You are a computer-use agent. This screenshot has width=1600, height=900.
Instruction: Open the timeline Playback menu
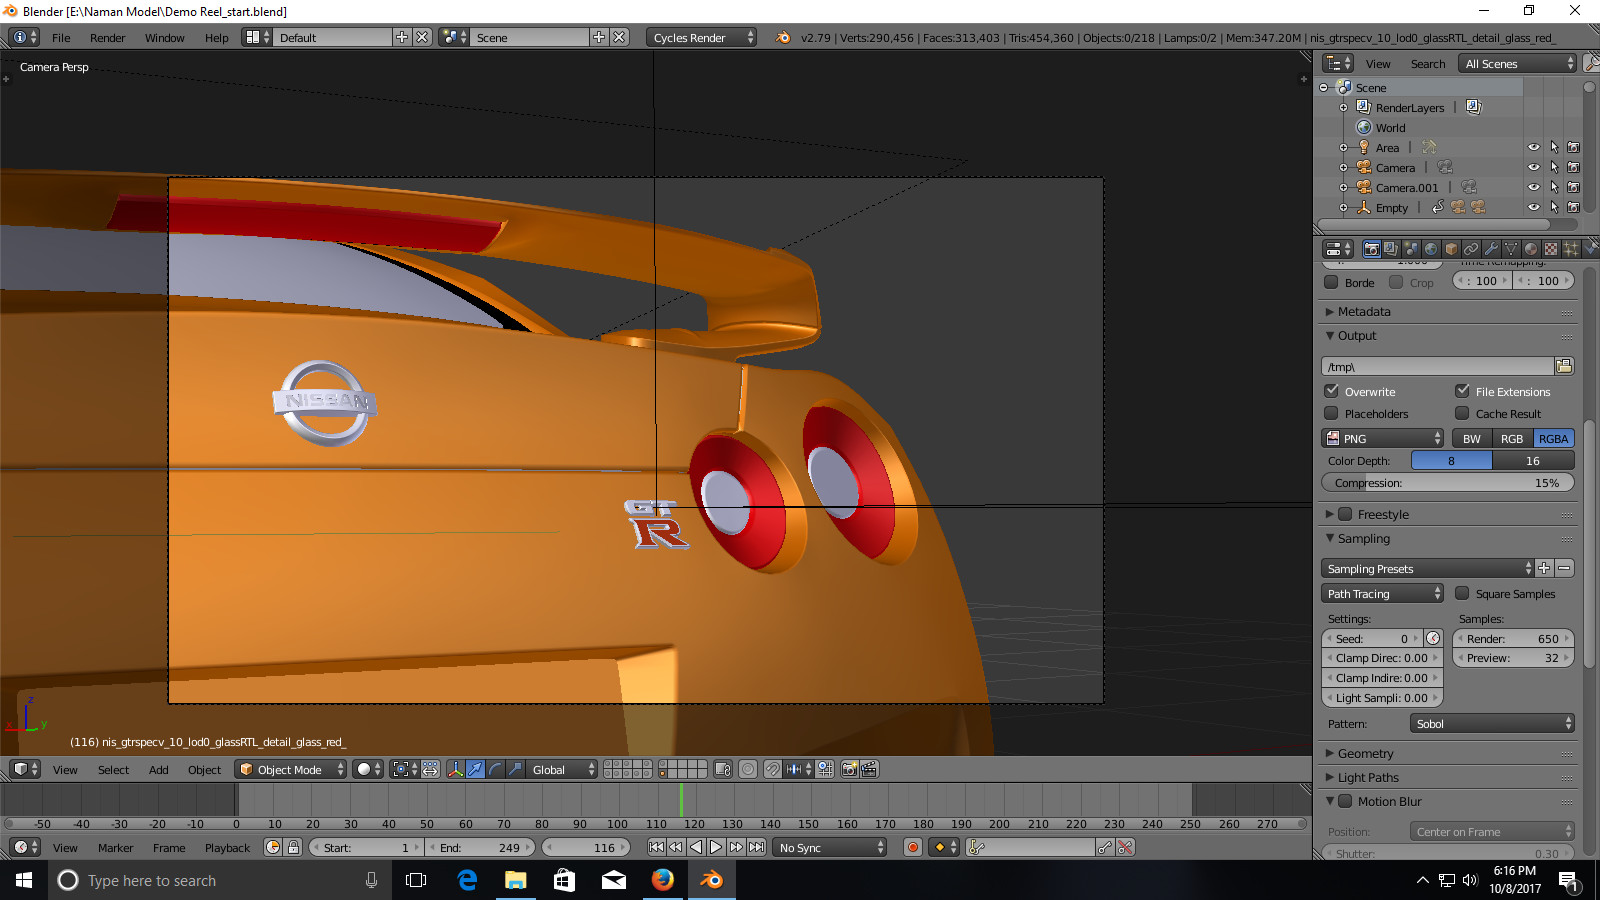[227, 847]
